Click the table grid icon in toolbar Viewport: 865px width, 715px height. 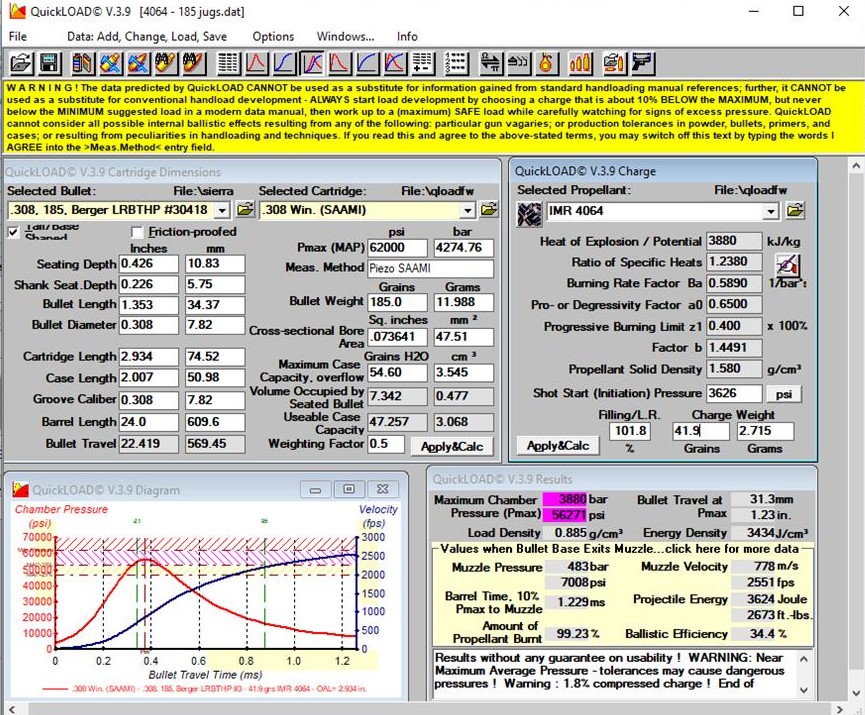pos(227,63)
